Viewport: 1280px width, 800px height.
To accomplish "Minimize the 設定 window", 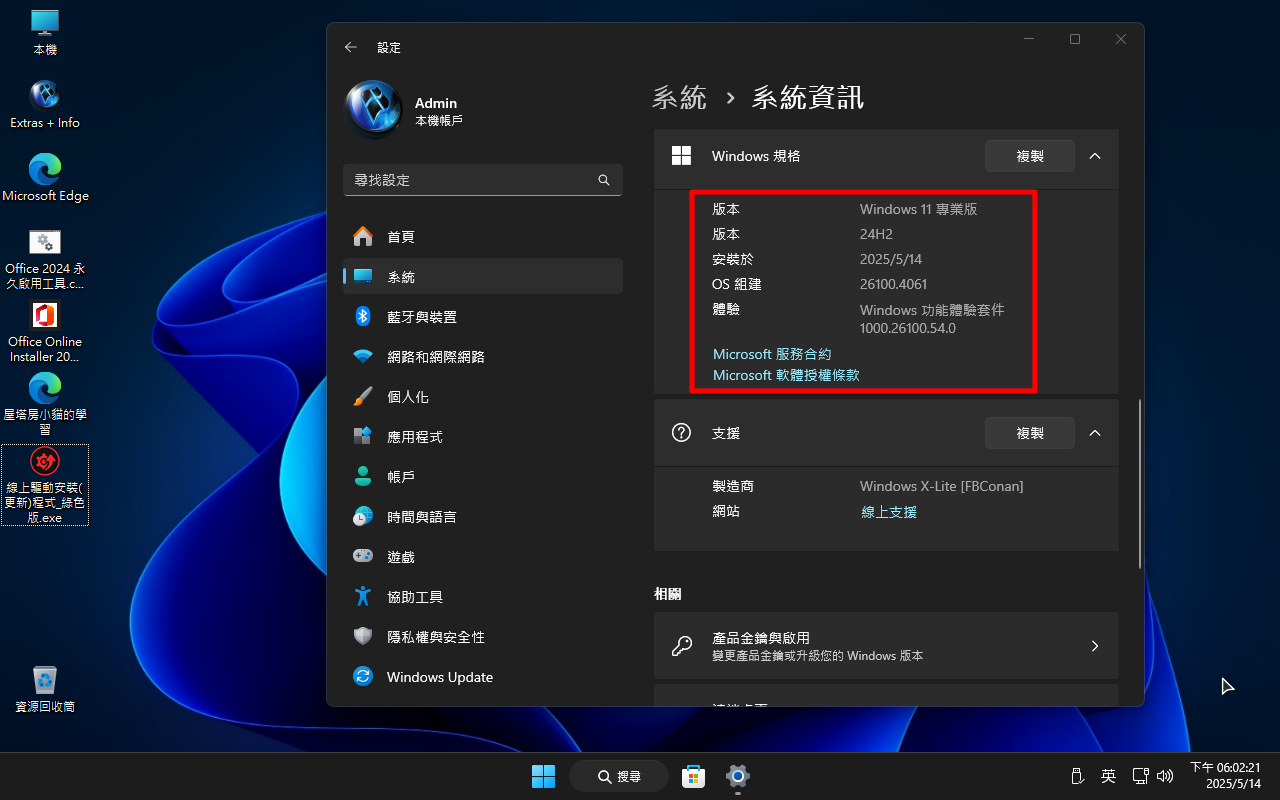I will click(1029, 39).
